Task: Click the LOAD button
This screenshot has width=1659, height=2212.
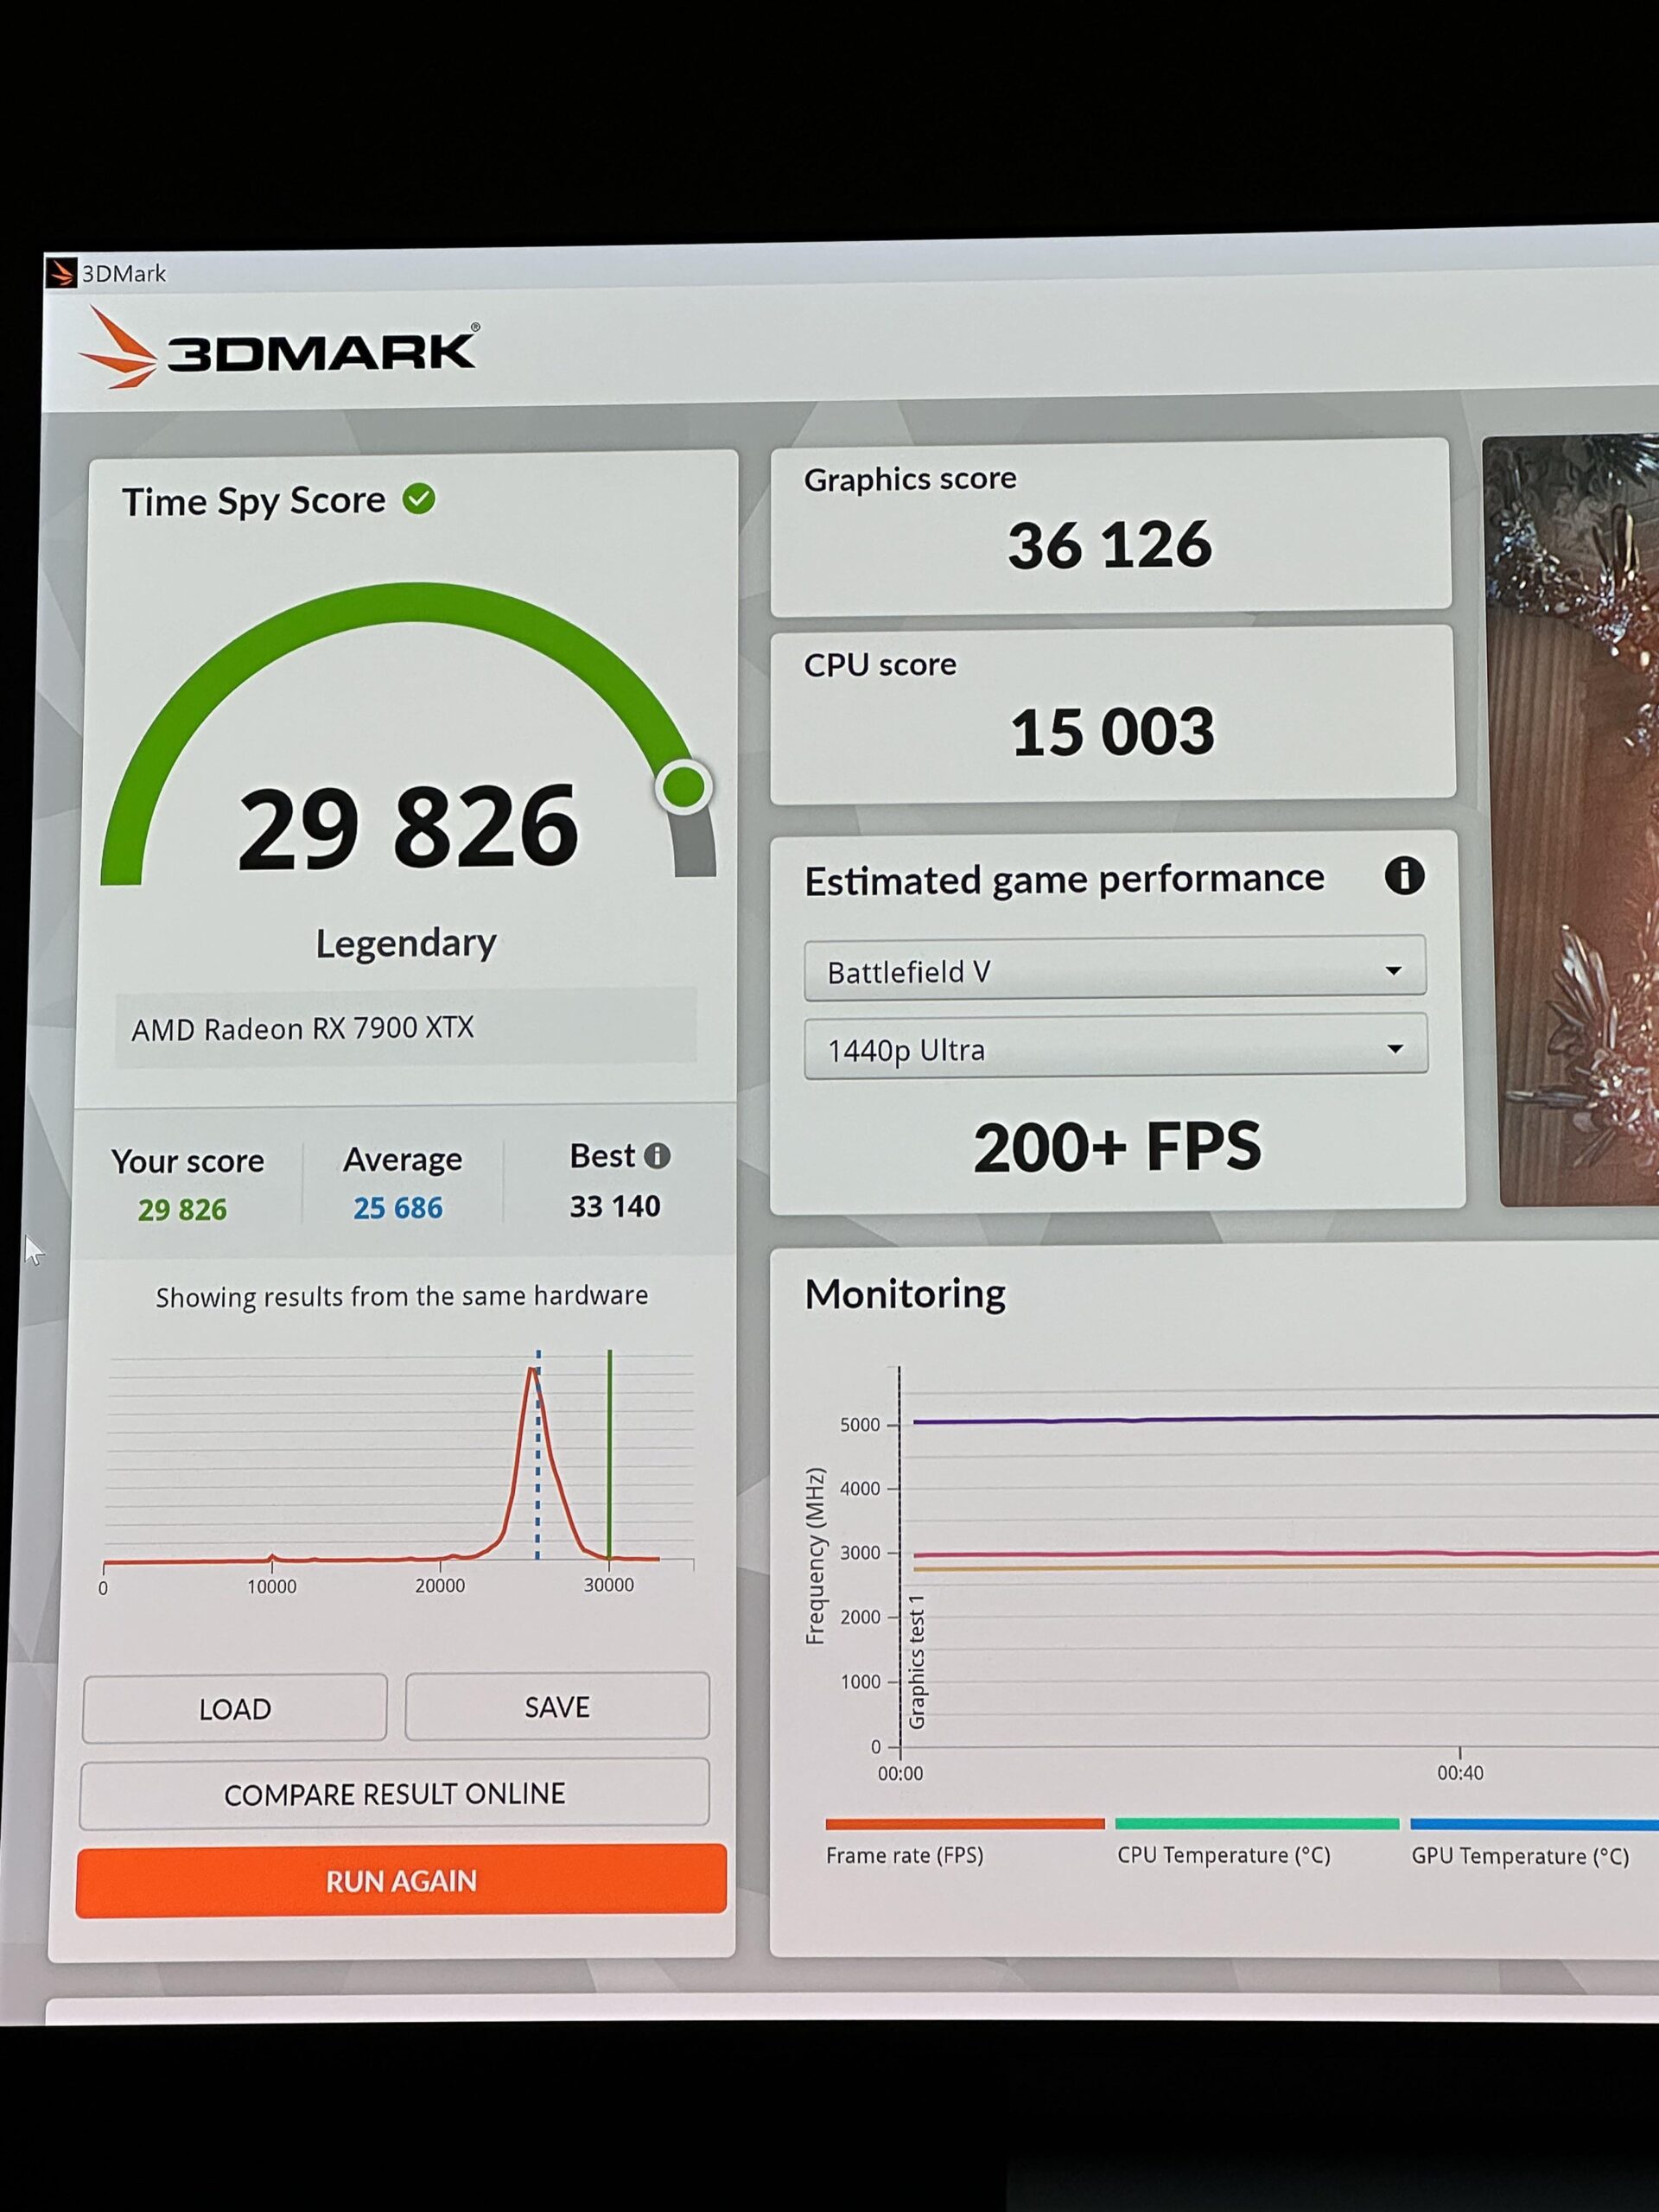Action: pos(235,1708)
